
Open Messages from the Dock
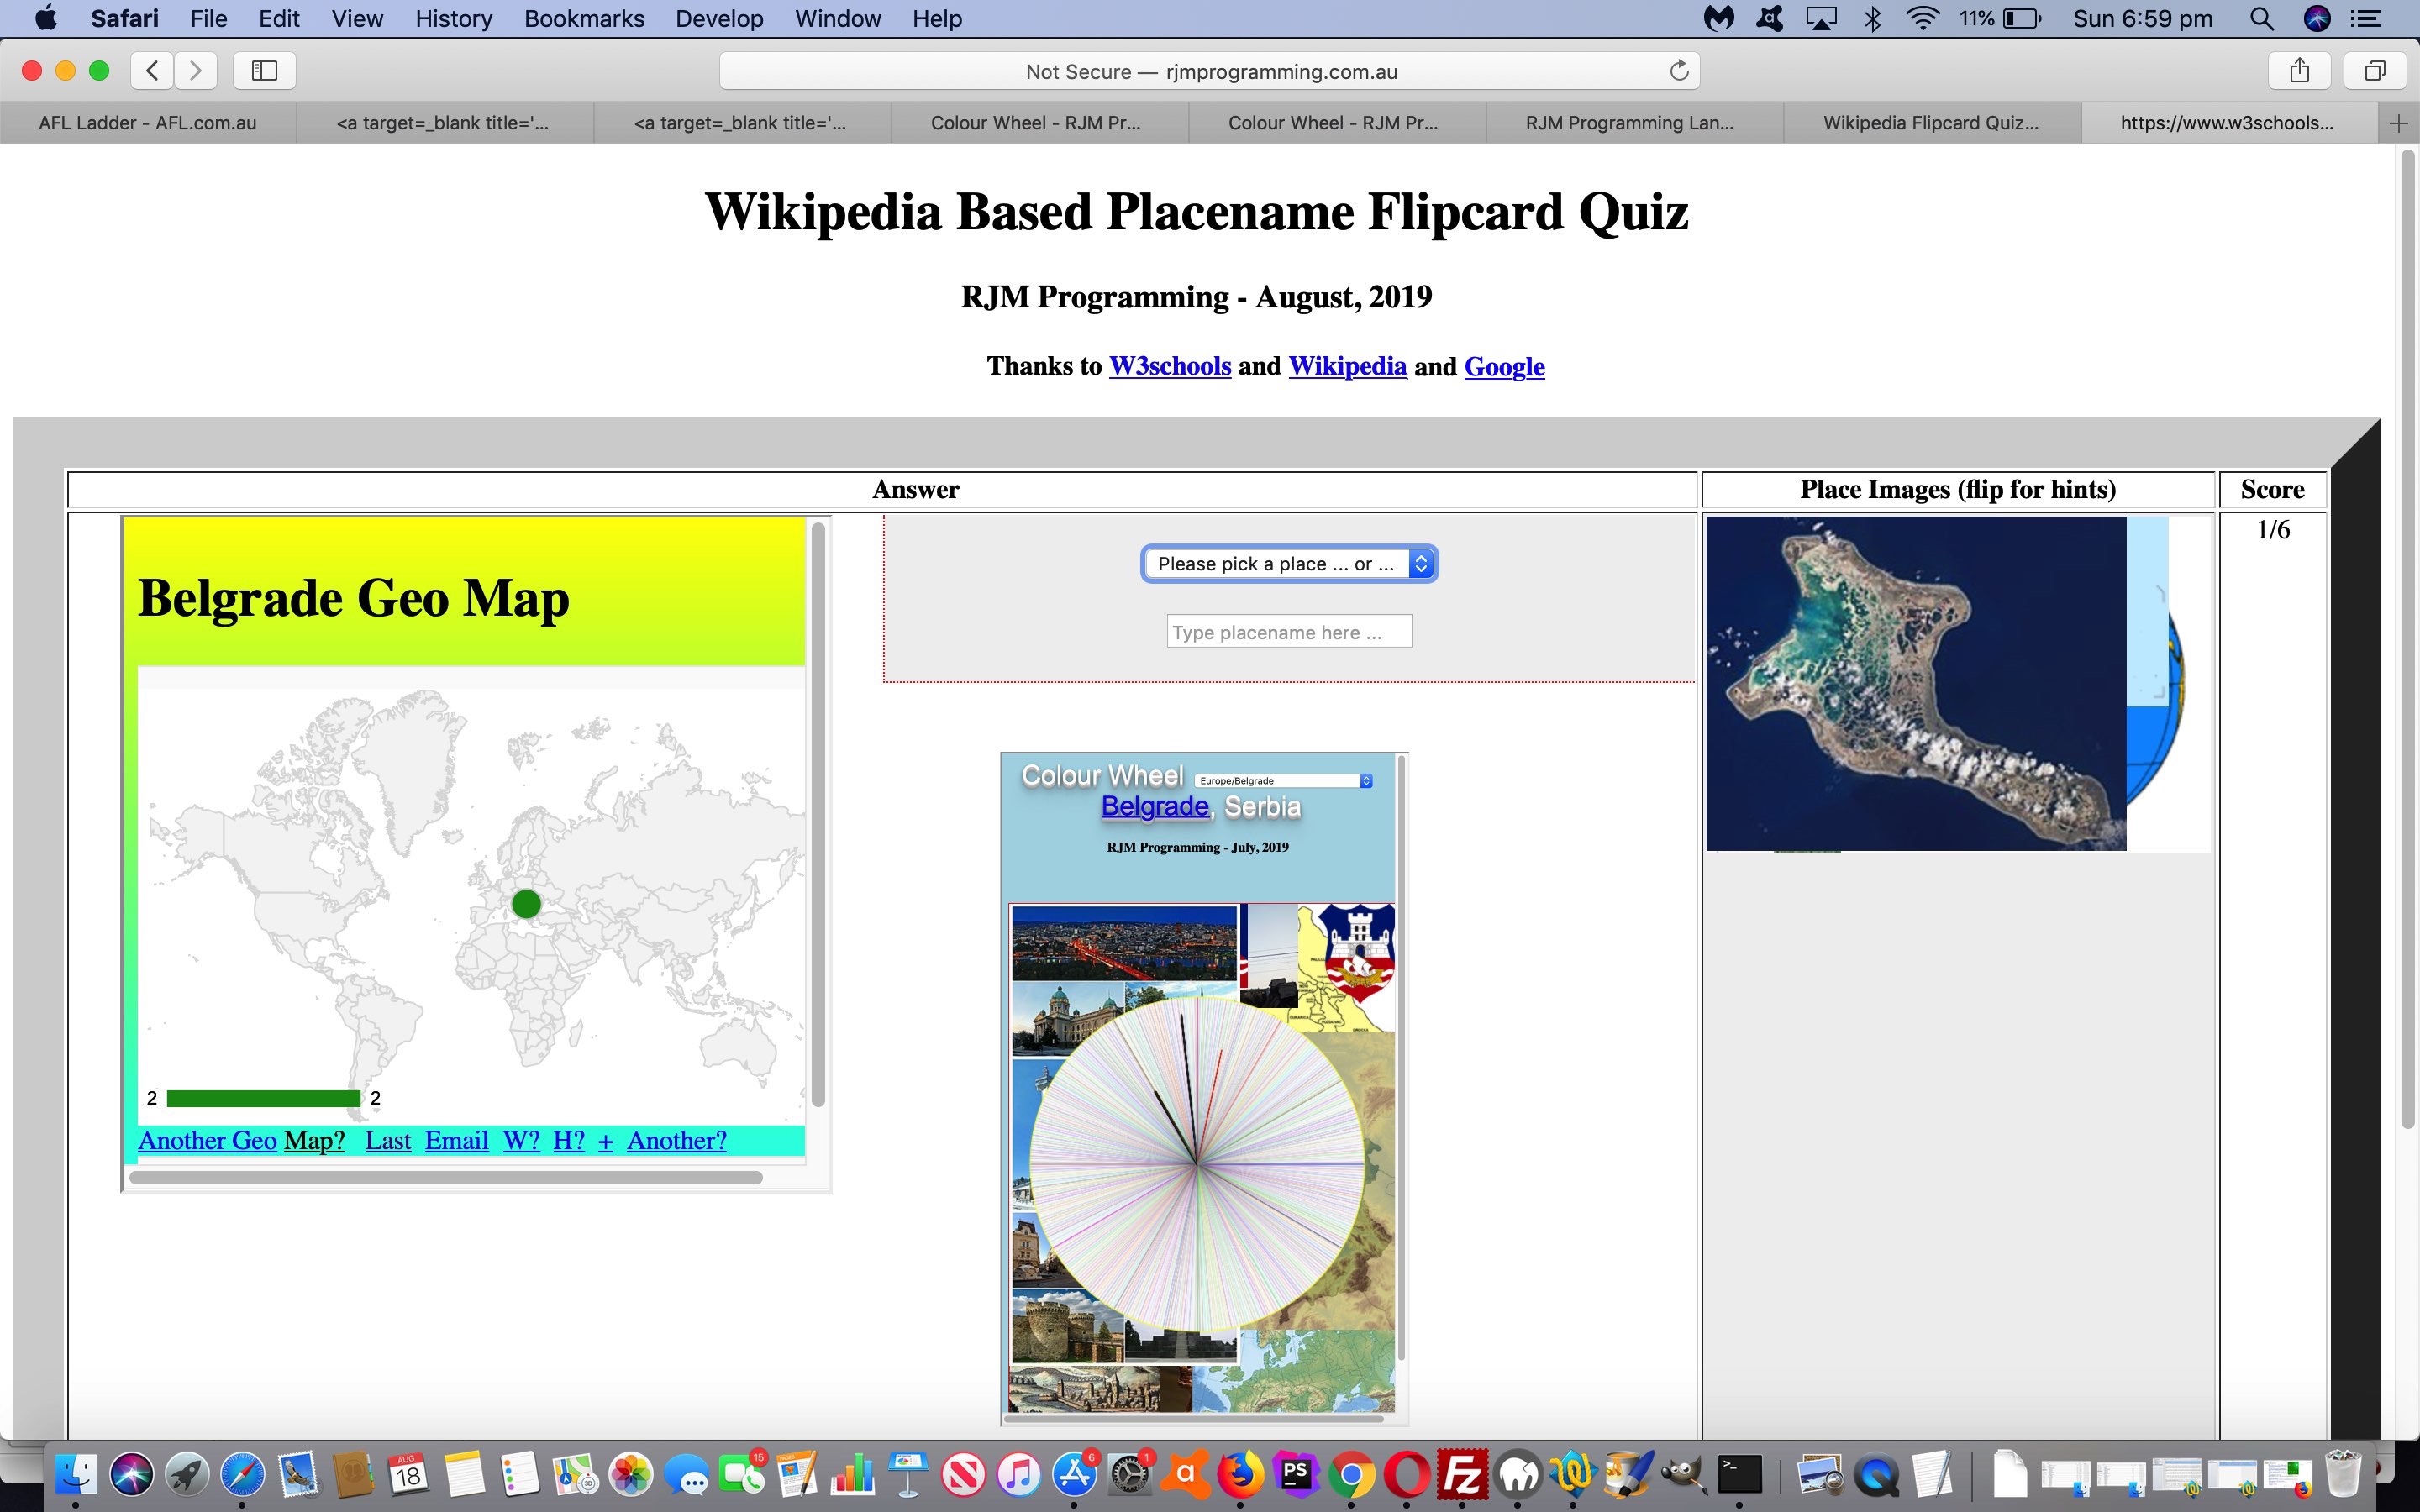point(687,1473)
